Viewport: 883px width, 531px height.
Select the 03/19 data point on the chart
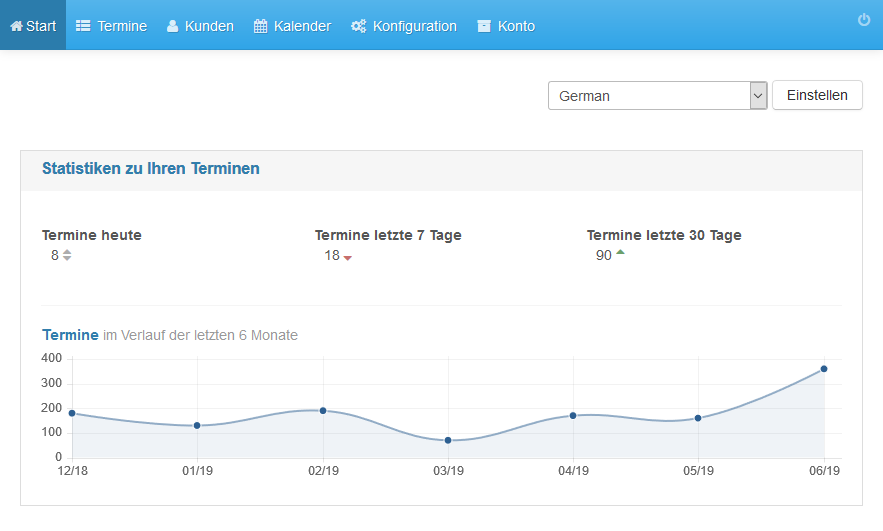(448, 440)
